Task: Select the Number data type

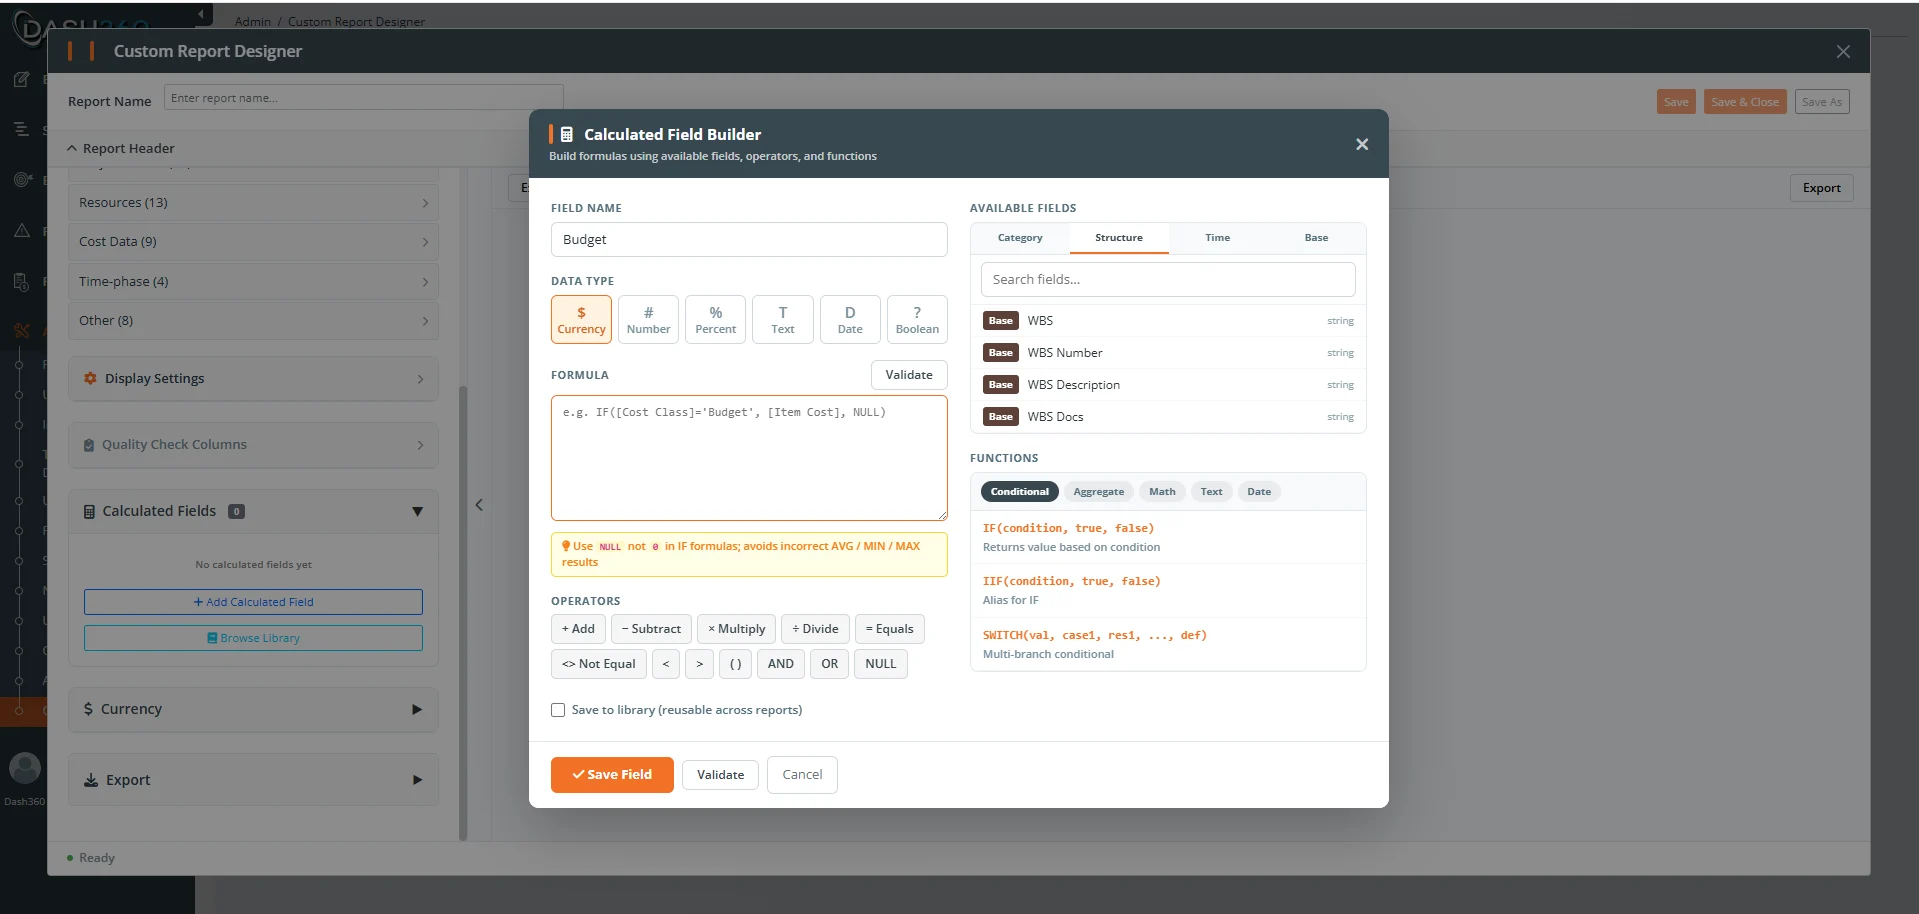Action: coord(648,320)
